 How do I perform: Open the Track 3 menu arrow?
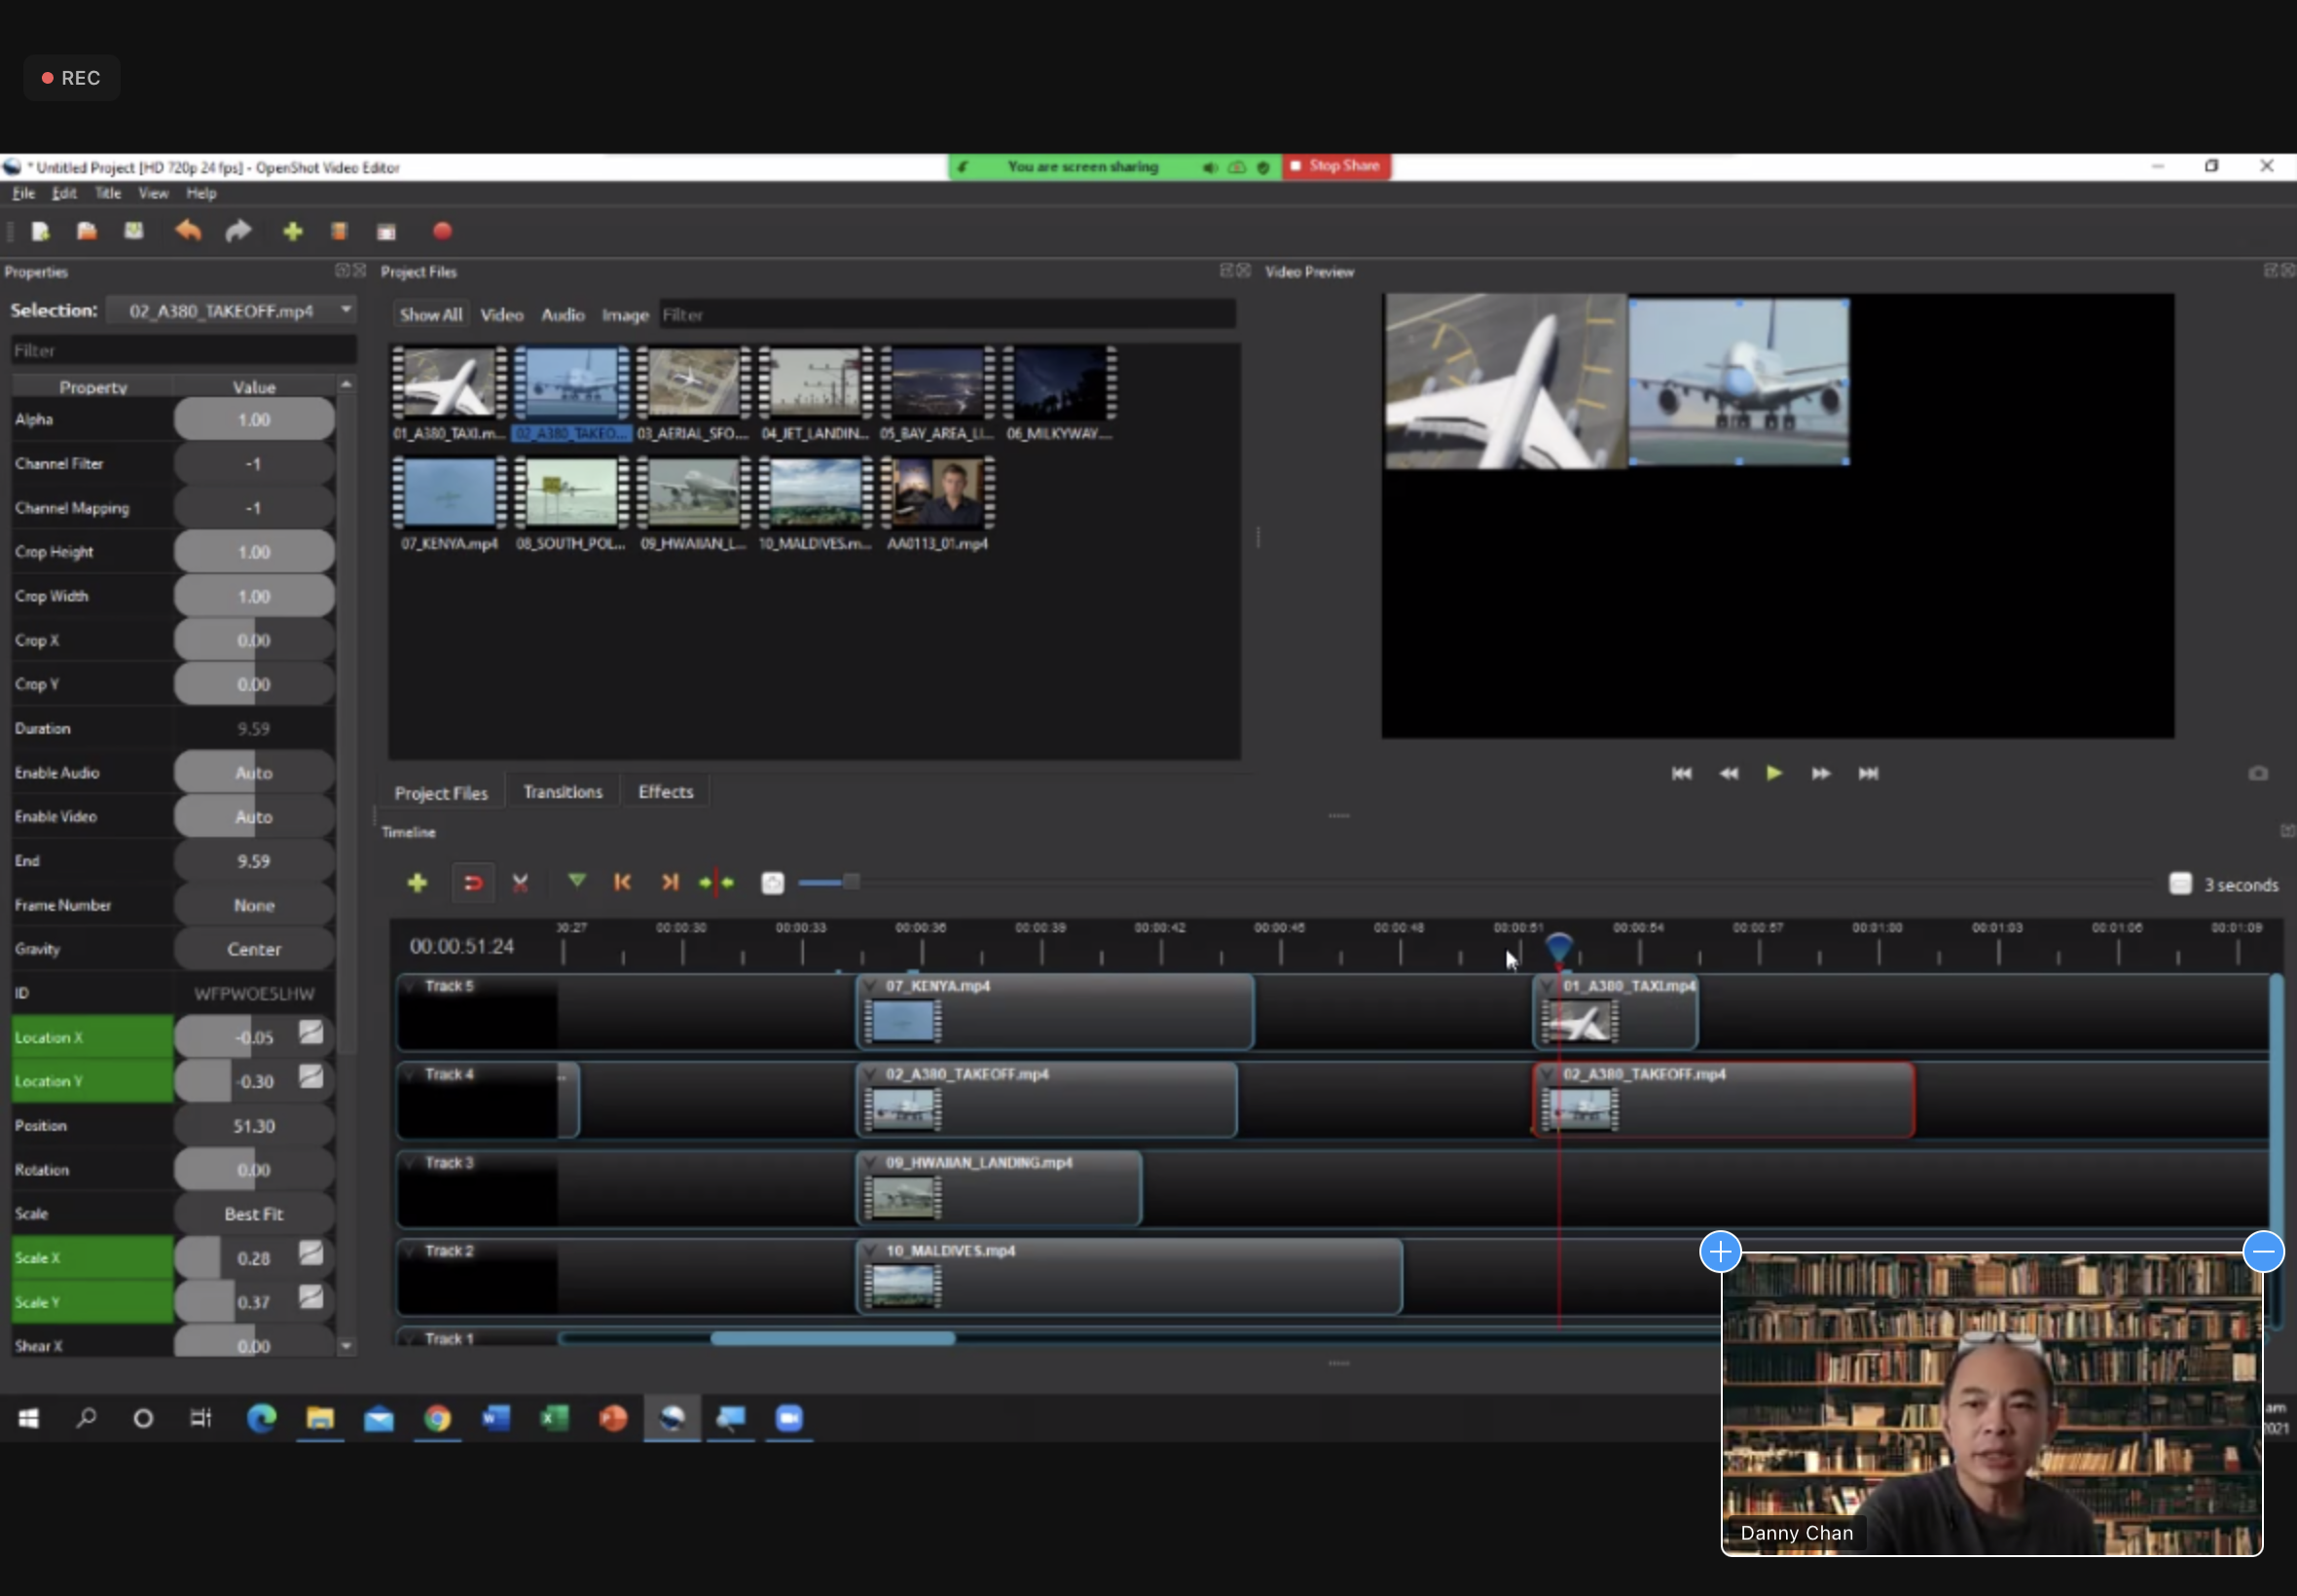410,1163
